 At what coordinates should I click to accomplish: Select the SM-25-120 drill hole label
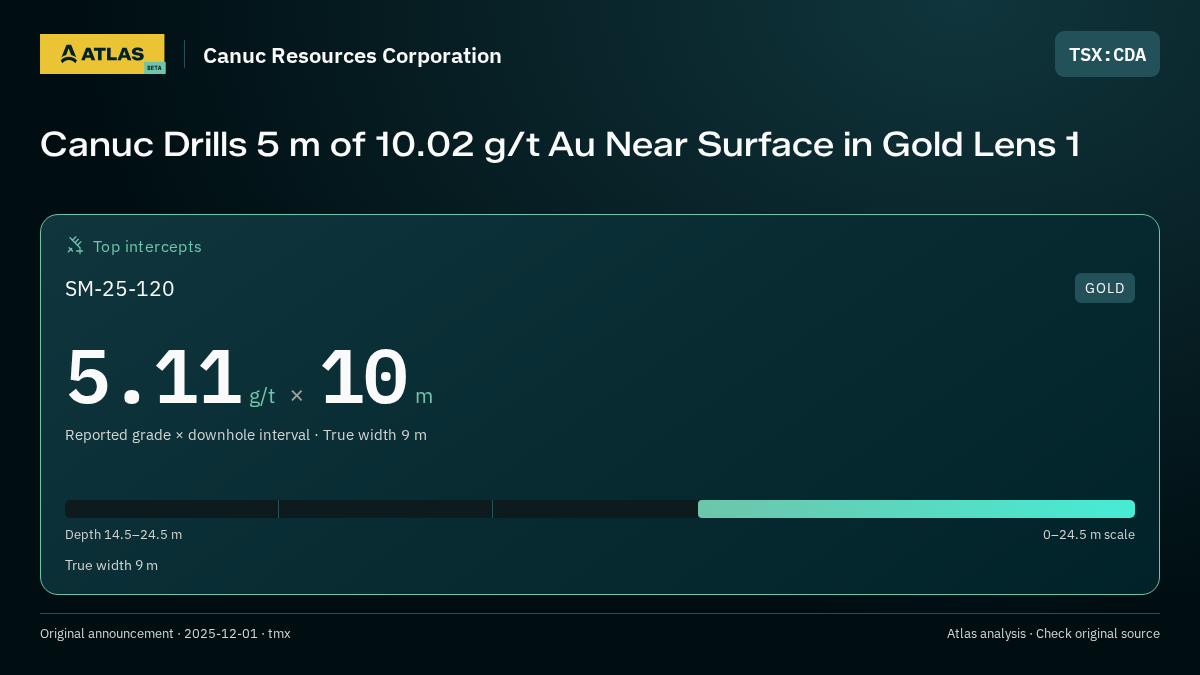pyautogui.click(x=120, y=289)
